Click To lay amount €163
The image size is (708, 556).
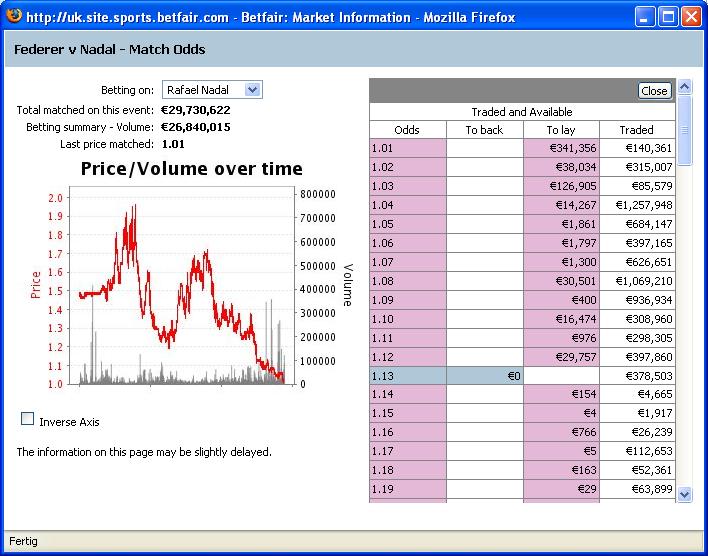tap(561, 470)
